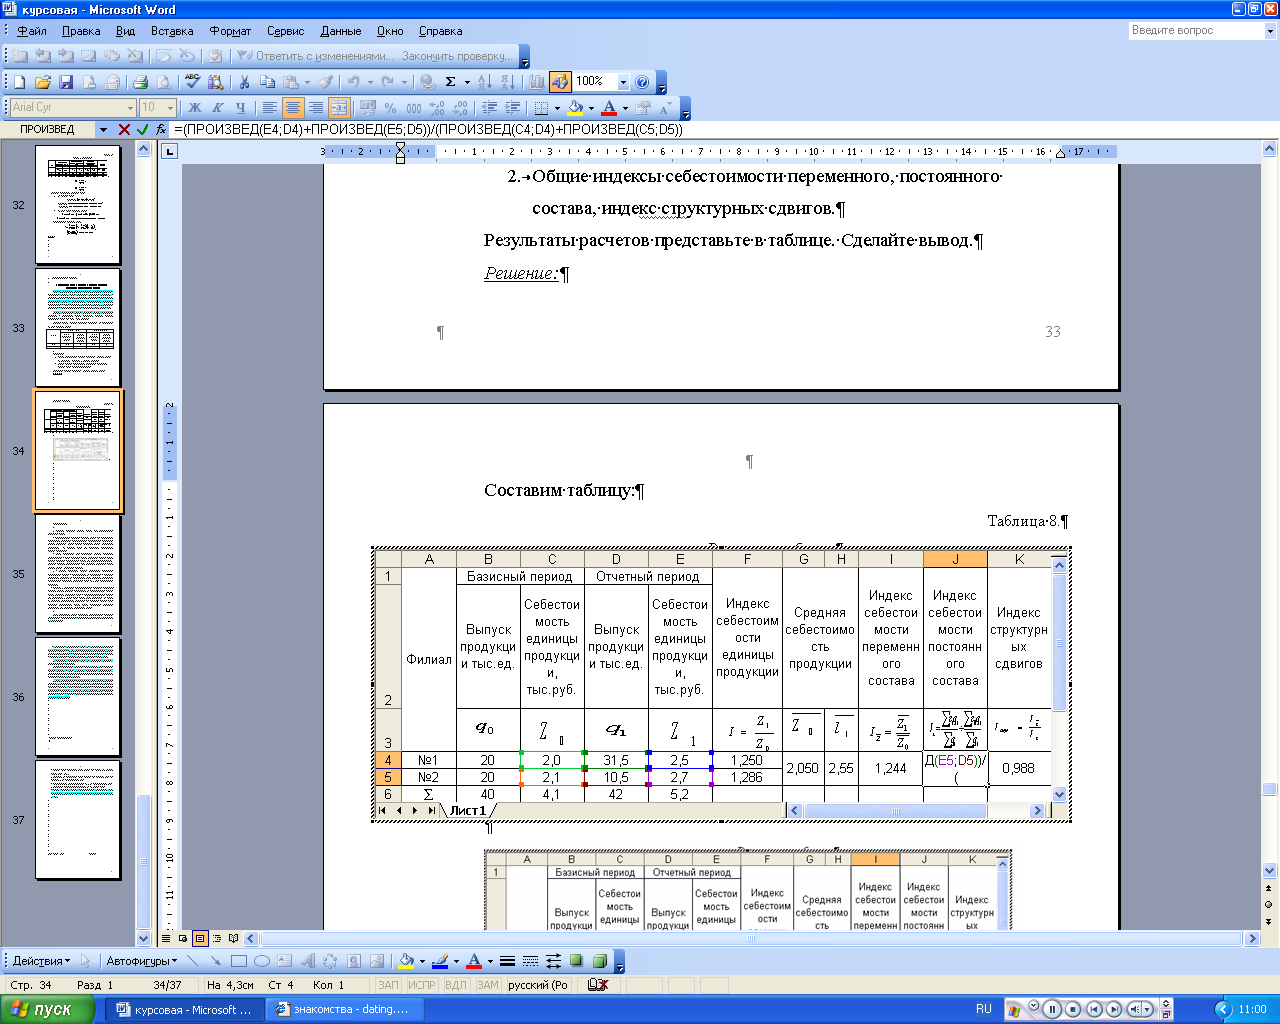Click the Paste clipboard icon
The height and width of the screenshot is (1024, 1280).
click(x=290, y=82)
